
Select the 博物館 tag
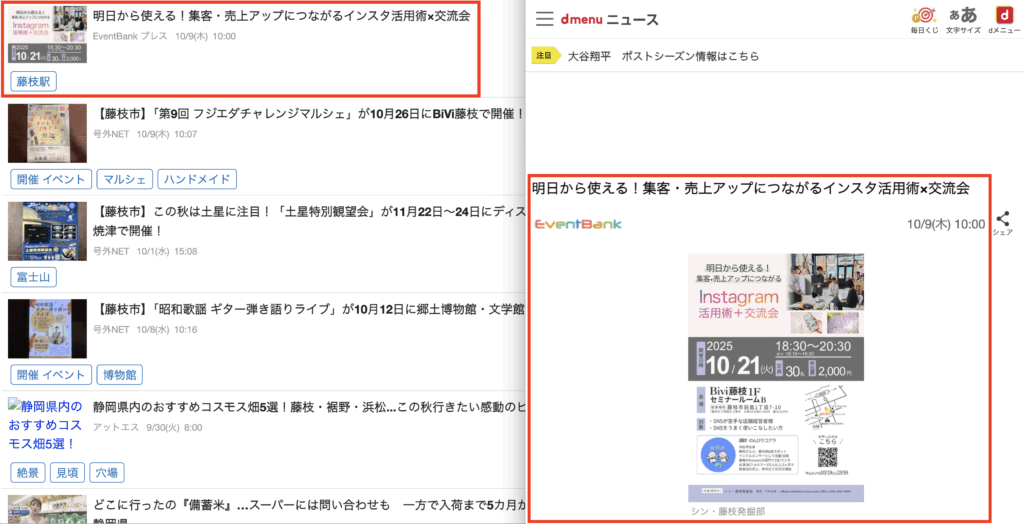pyautogui.click(x=122, y=375)
